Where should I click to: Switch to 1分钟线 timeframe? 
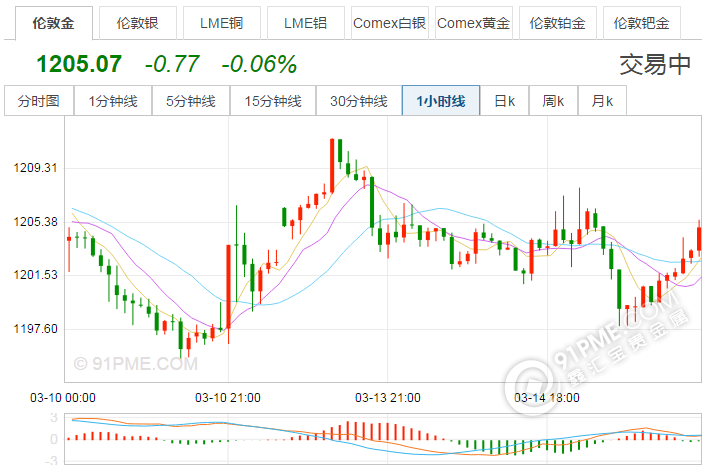coord(113,101)
